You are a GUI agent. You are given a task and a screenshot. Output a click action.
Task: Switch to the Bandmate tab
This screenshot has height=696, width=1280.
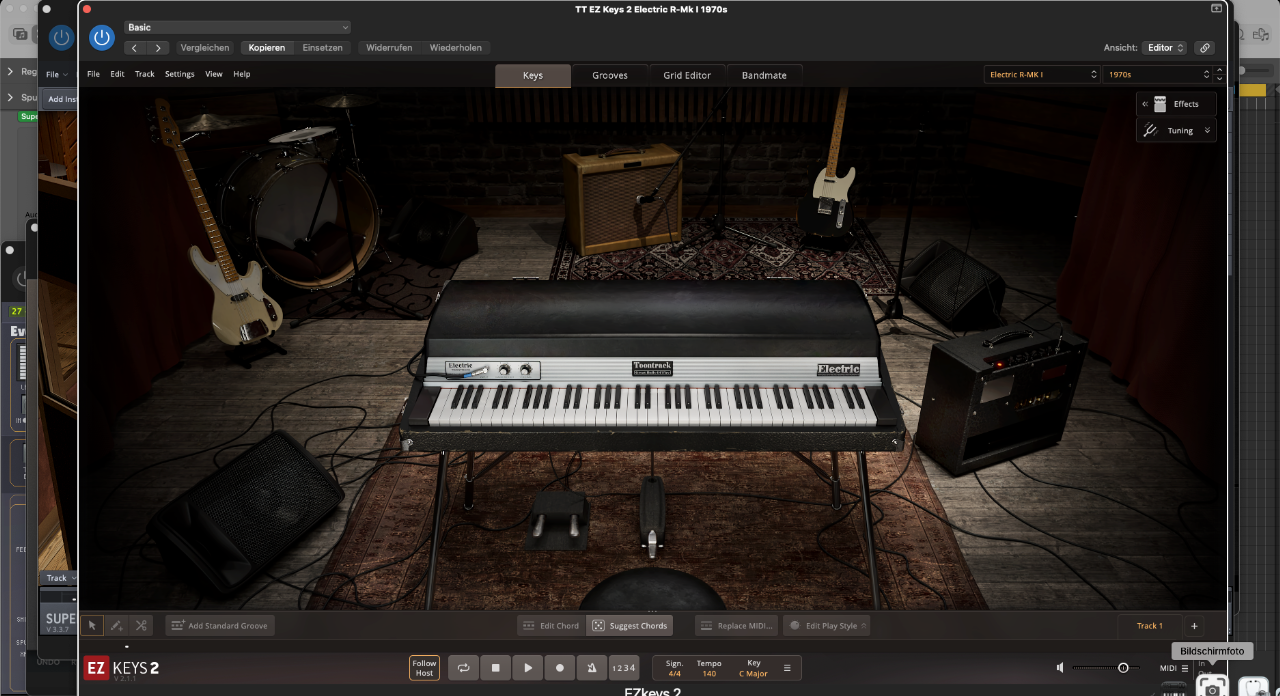coord(764,75)
